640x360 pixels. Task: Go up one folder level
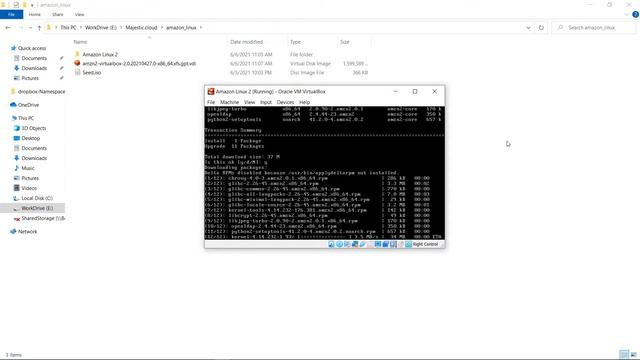(x=39, y=27)
